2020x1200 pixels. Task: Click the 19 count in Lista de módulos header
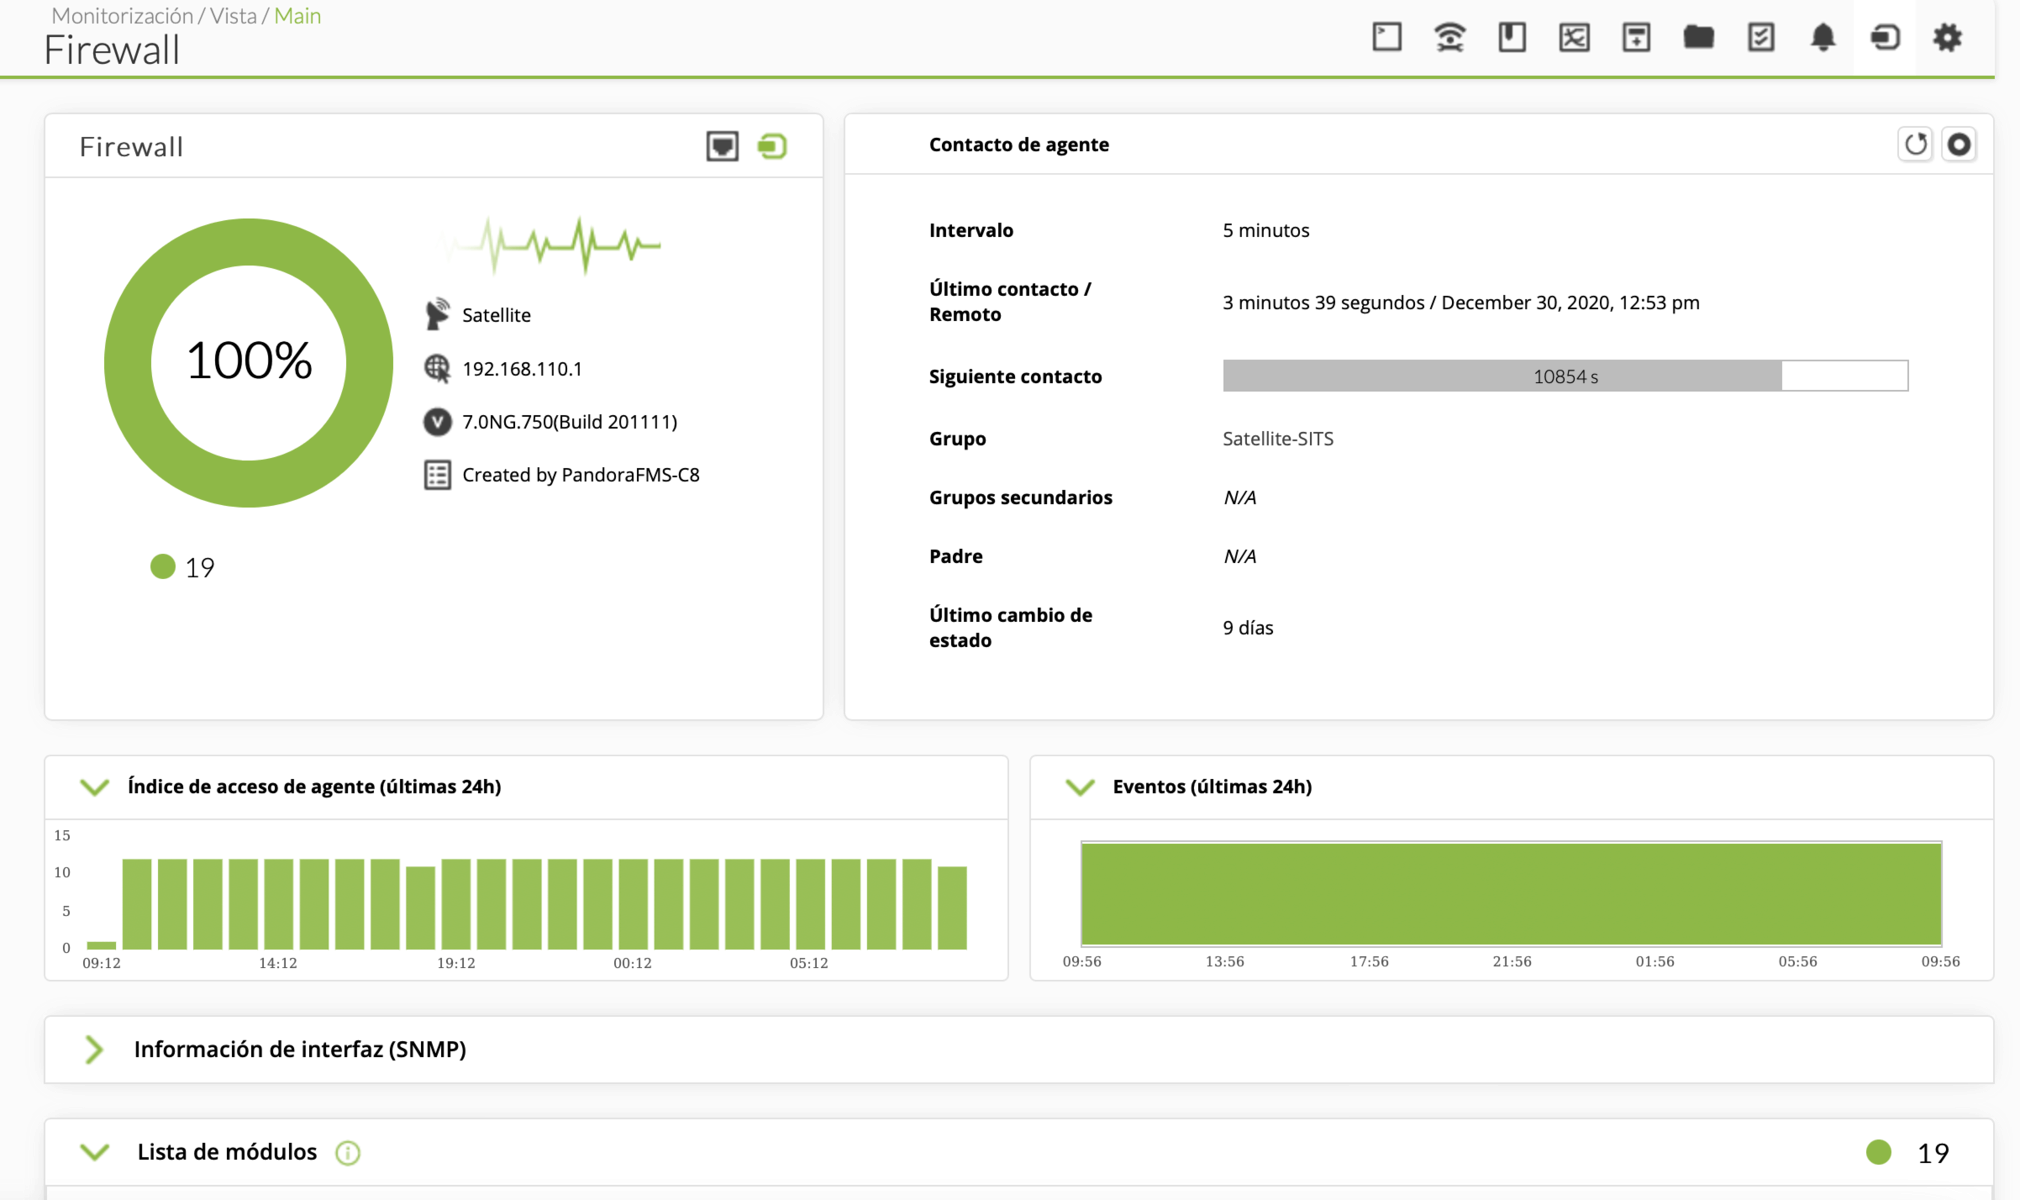click(x=1933, y=1153)
